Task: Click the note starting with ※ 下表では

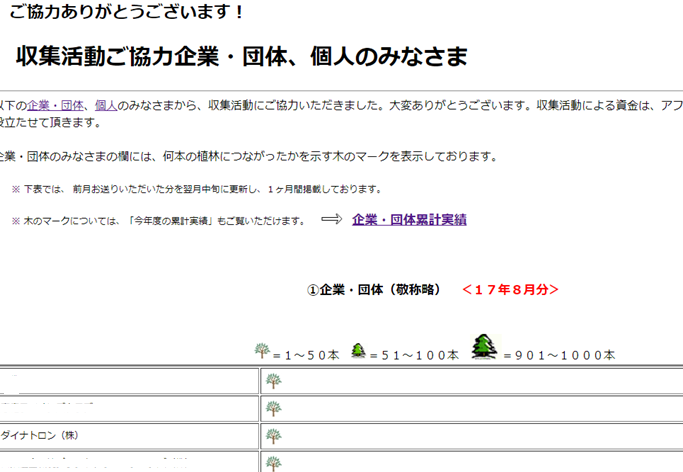Action: pos(196,189)
